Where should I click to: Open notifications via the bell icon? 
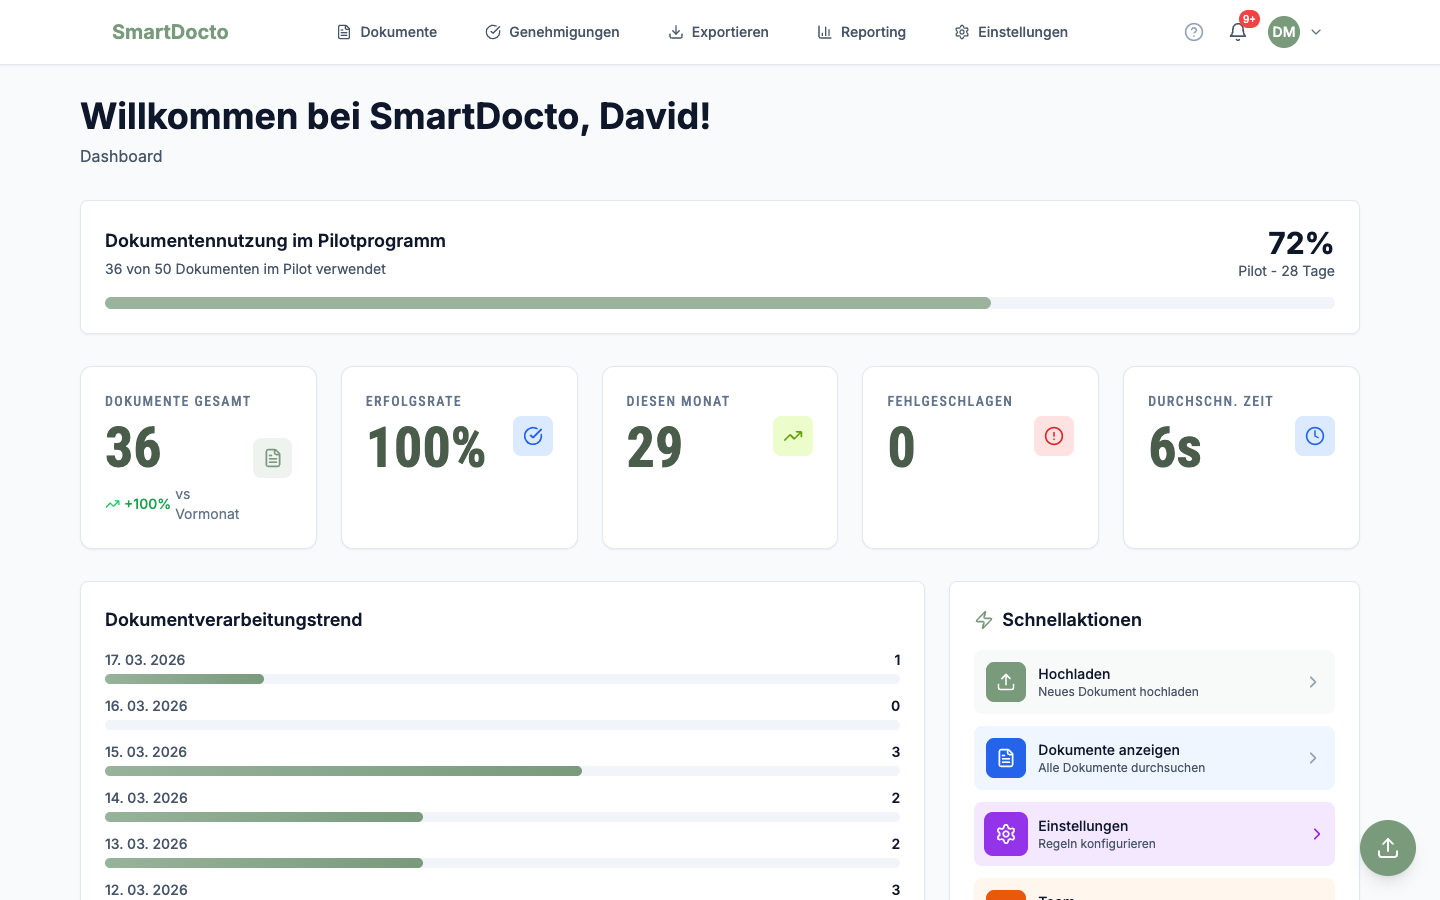click(x=1238, y=34)
